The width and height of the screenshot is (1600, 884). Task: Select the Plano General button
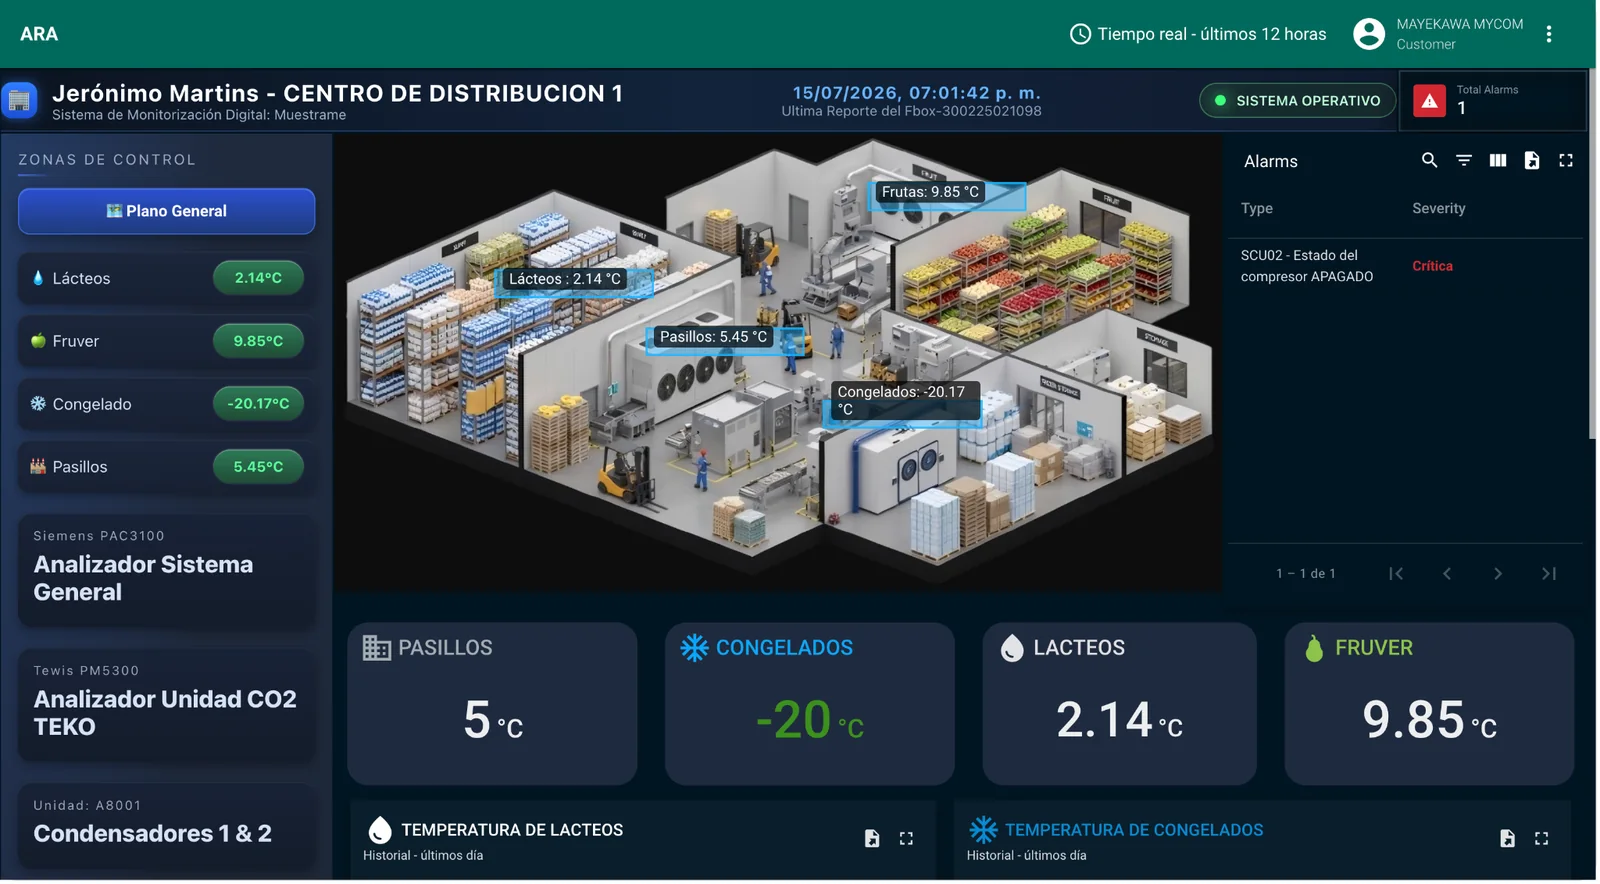[166, 211]
